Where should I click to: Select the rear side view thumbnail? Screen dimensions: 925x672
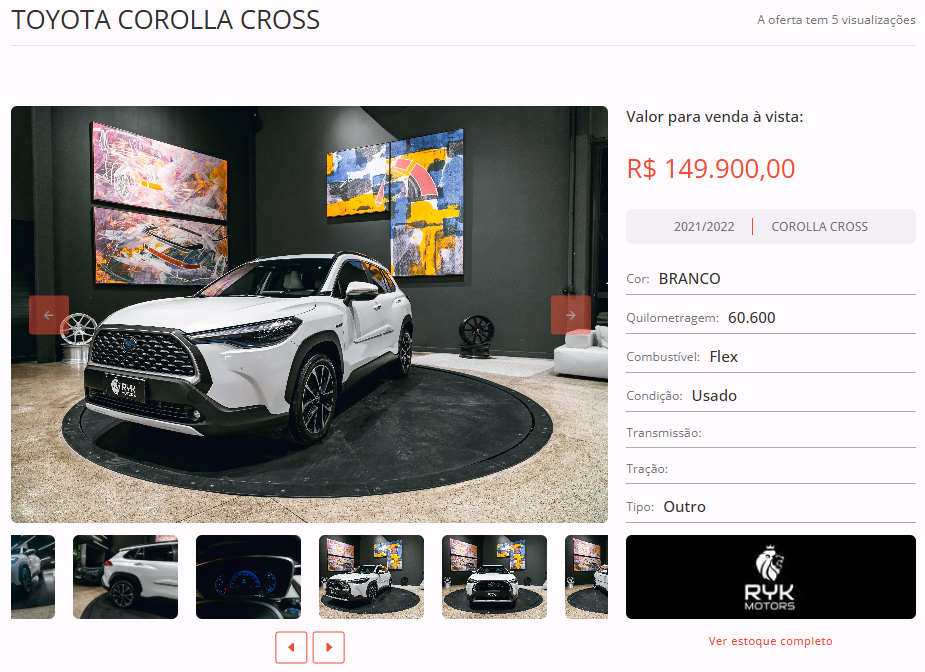click(x=125, y=577)
